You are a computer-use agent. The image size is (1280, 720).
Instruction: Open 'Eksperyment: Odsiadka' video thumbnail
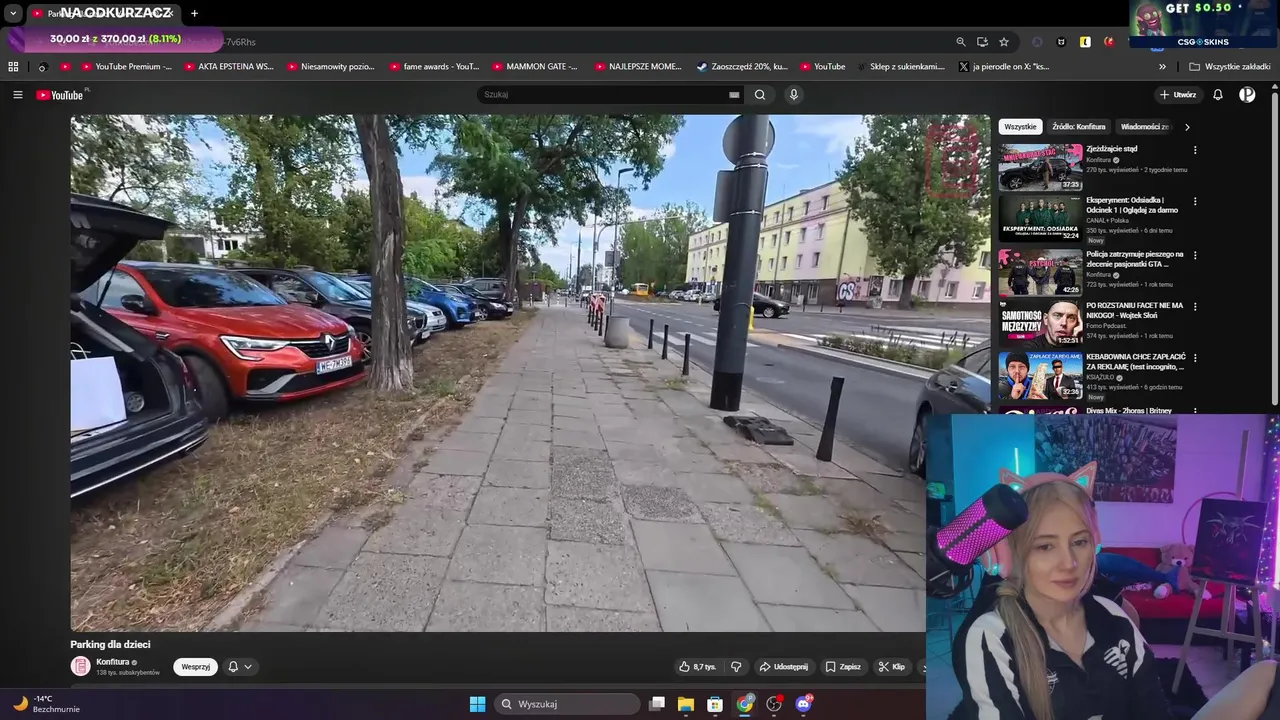[x=1040, y=218]
